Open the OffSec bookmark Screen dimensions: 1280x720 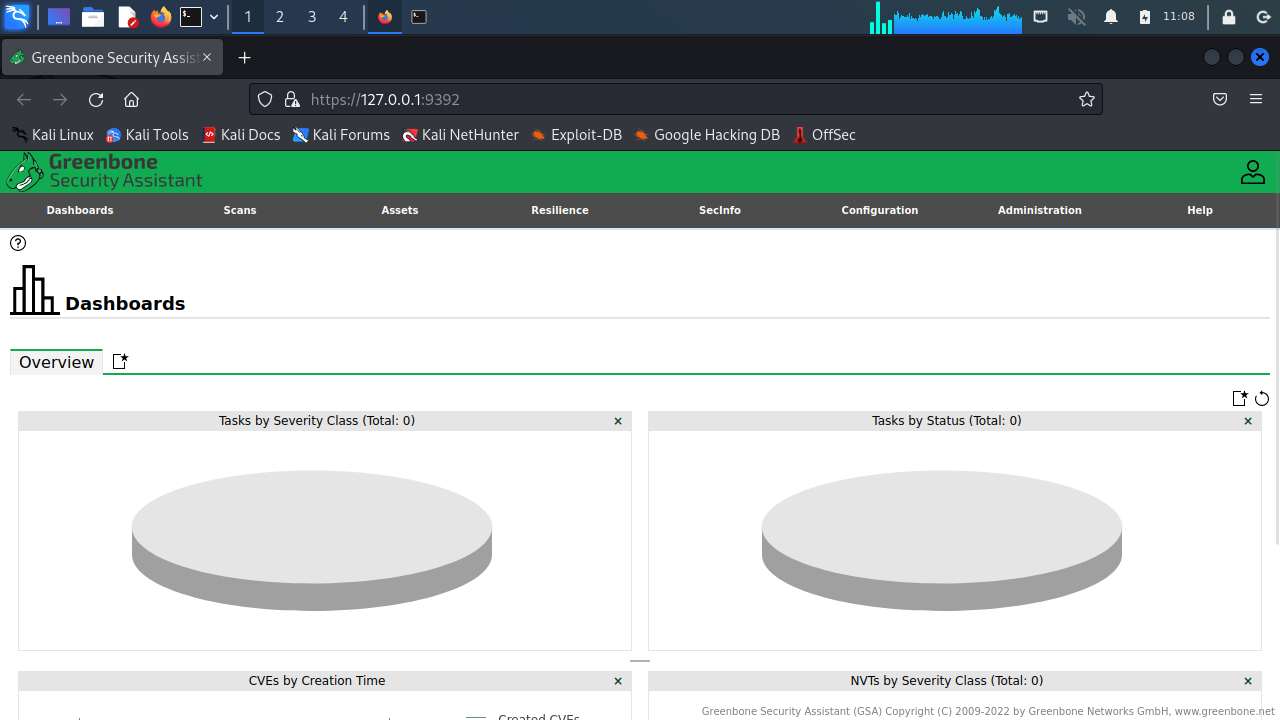[x=824, y=135]
